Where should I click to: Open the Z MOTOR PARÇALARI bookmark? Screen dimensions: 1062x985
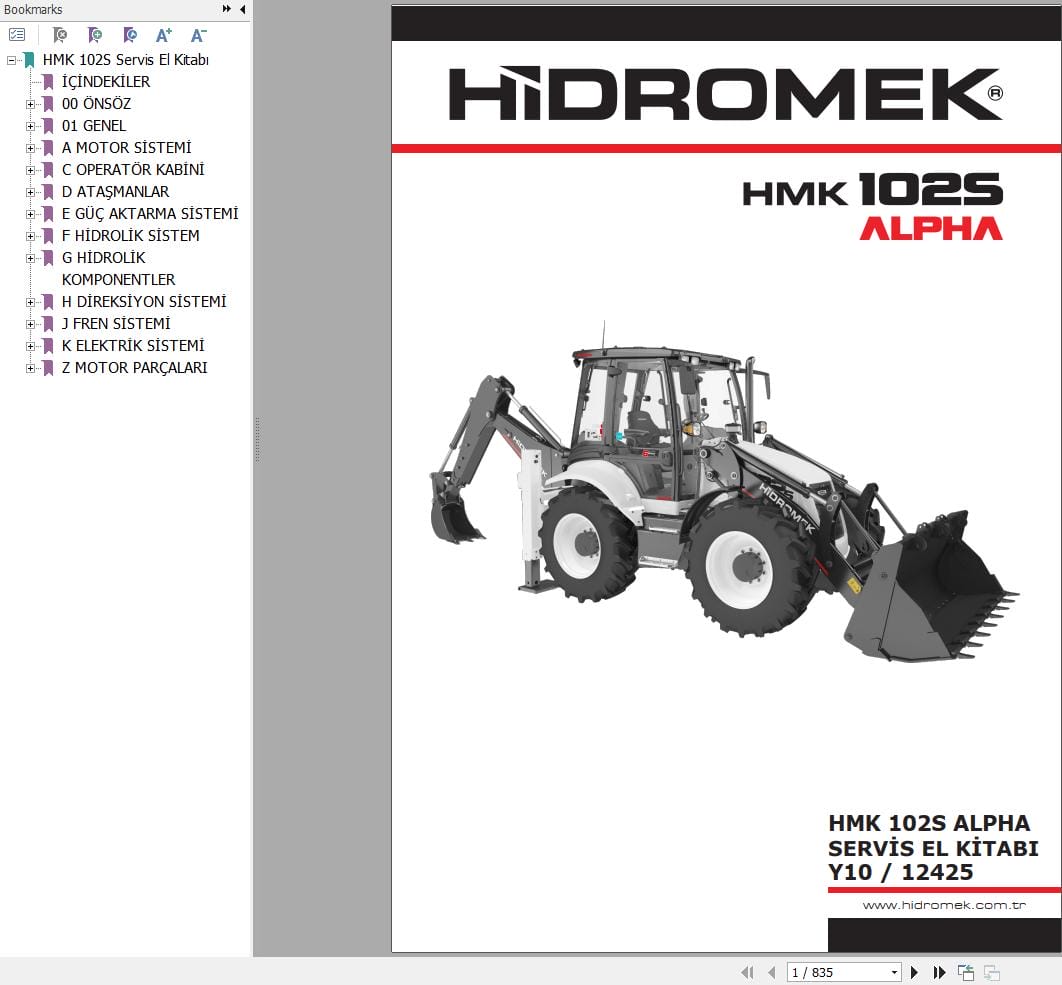[134, 368]
